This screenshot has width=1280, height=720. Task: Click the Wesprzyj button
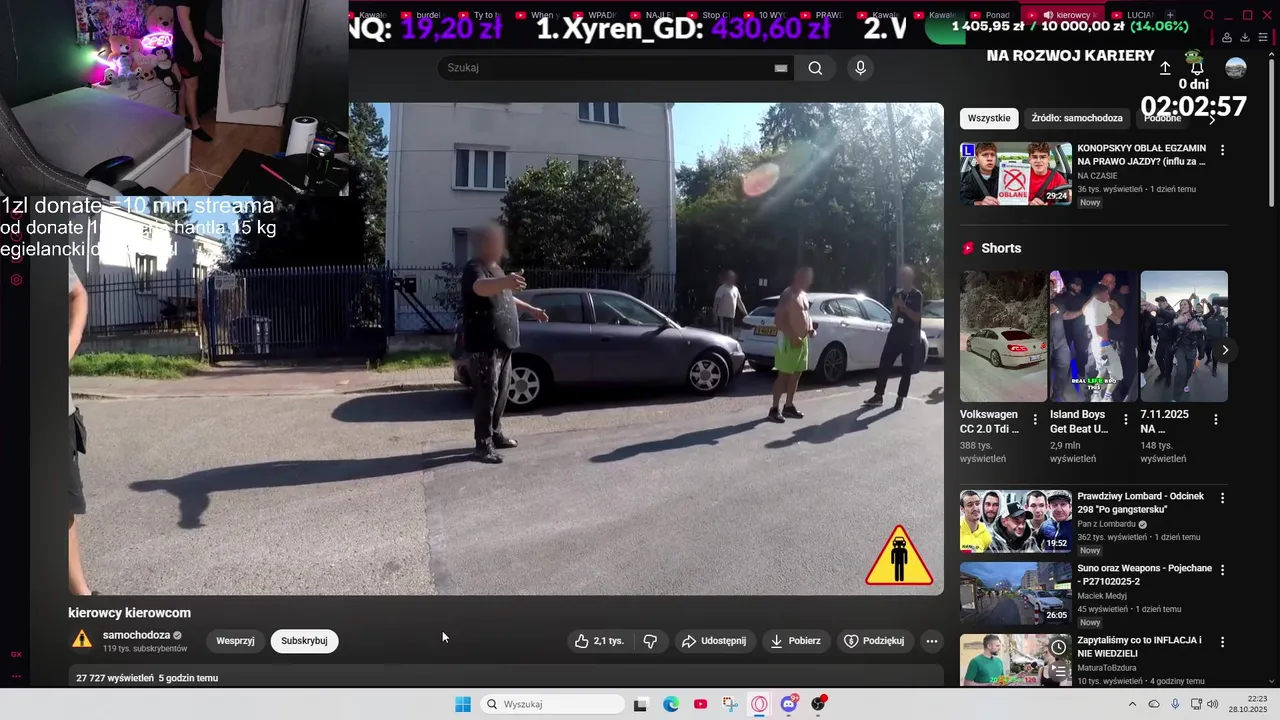point(235,641)
